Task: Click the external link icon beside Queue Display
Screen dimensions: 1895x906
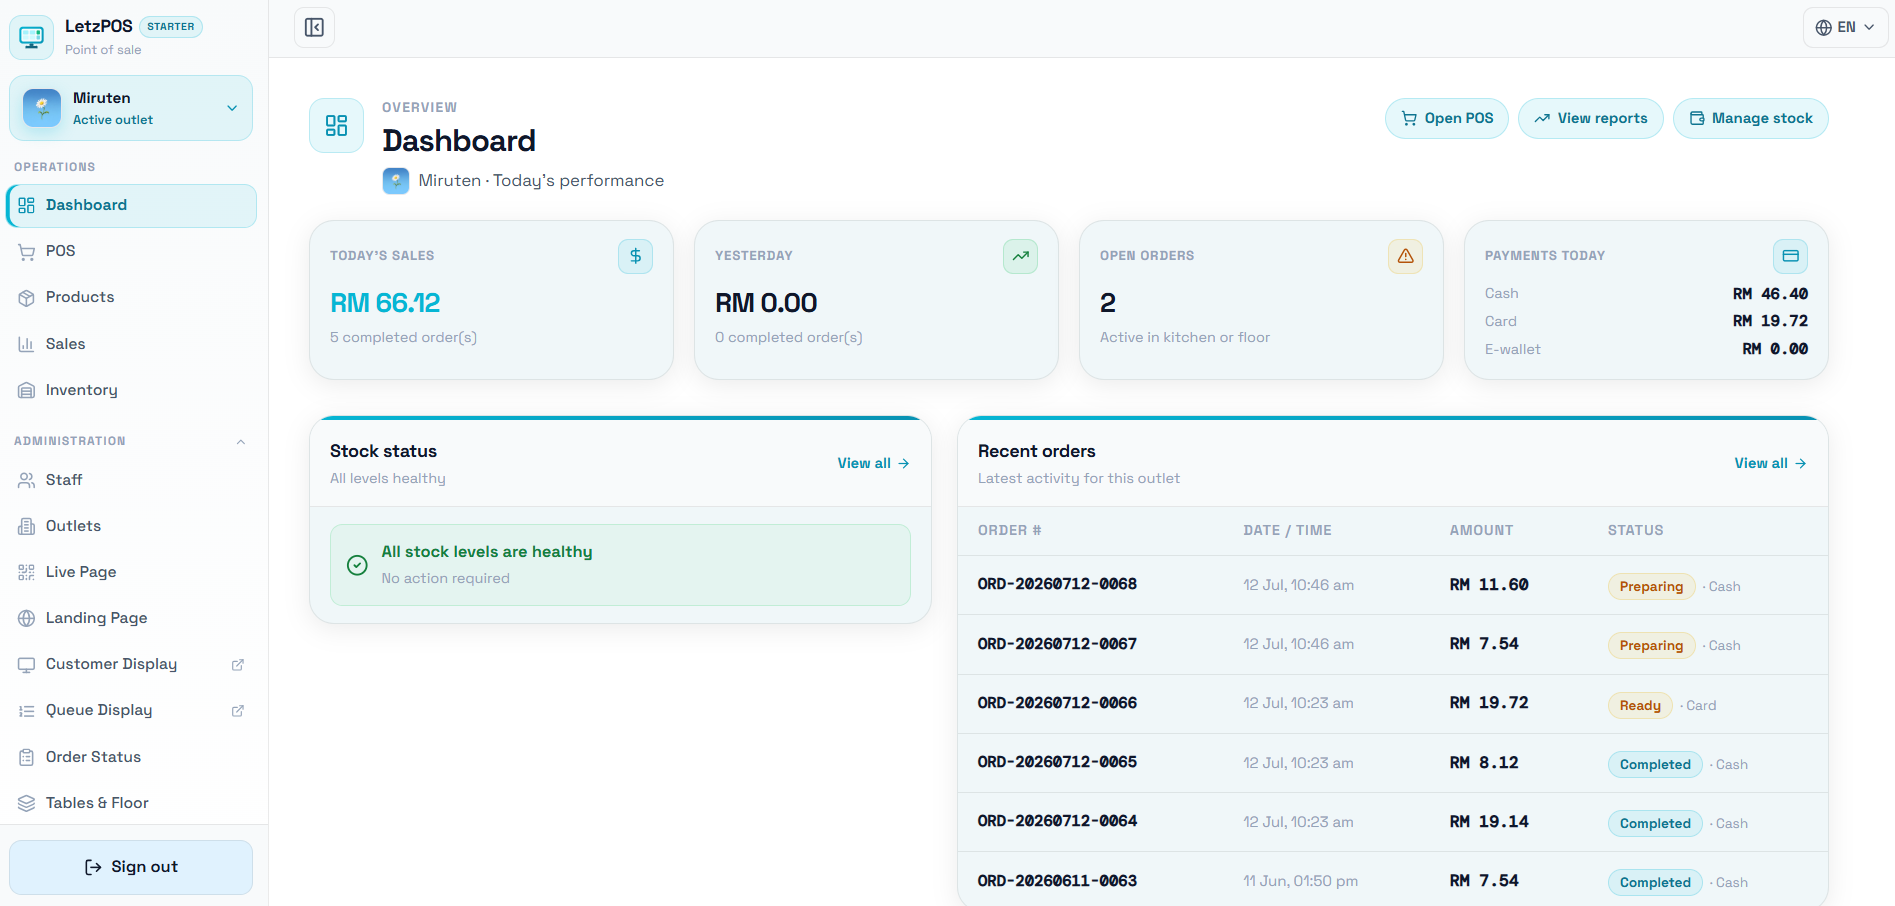Action: coord(238,711)
